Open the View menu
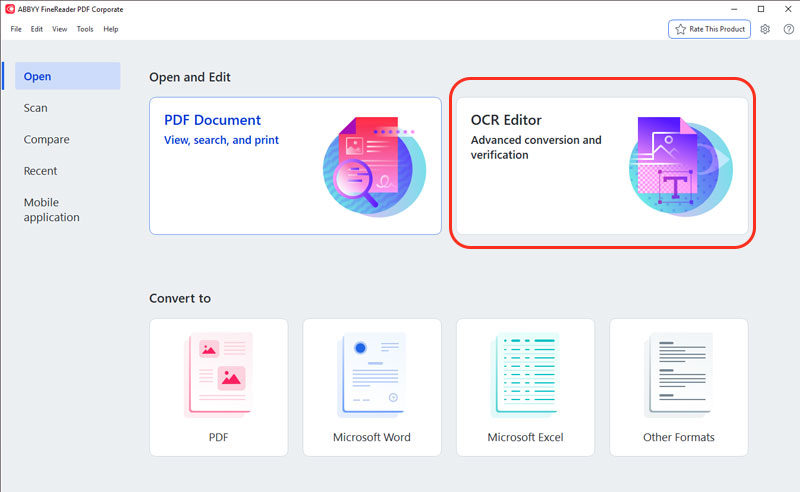 pyautogui.click(x=60, y=29)
